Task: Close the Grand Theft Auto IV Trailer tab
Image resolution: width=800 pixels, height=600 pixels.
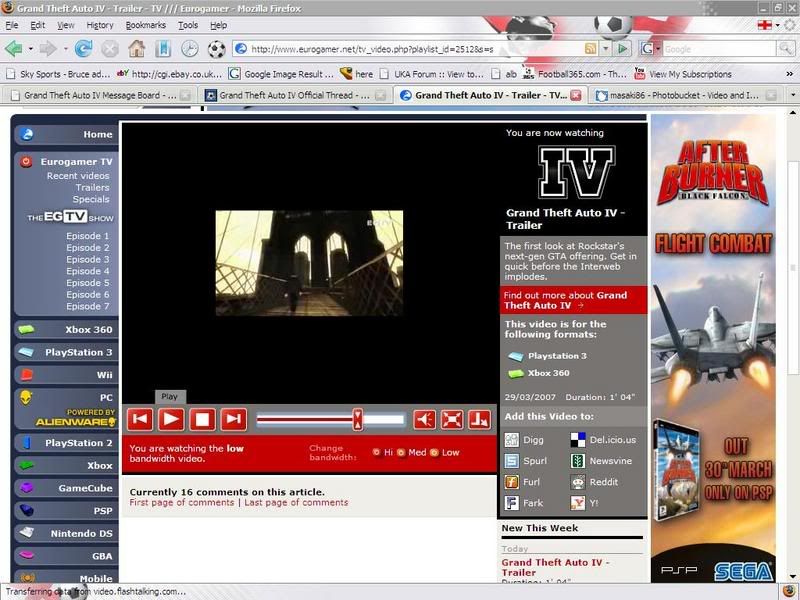Action: [576, 95]
